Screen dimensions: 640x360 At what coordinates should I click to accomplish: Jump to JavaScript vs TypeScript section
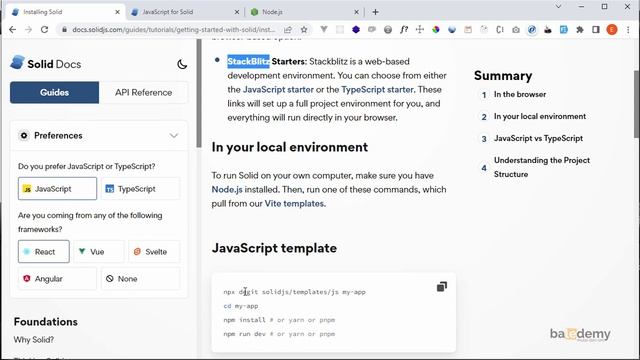538,138
